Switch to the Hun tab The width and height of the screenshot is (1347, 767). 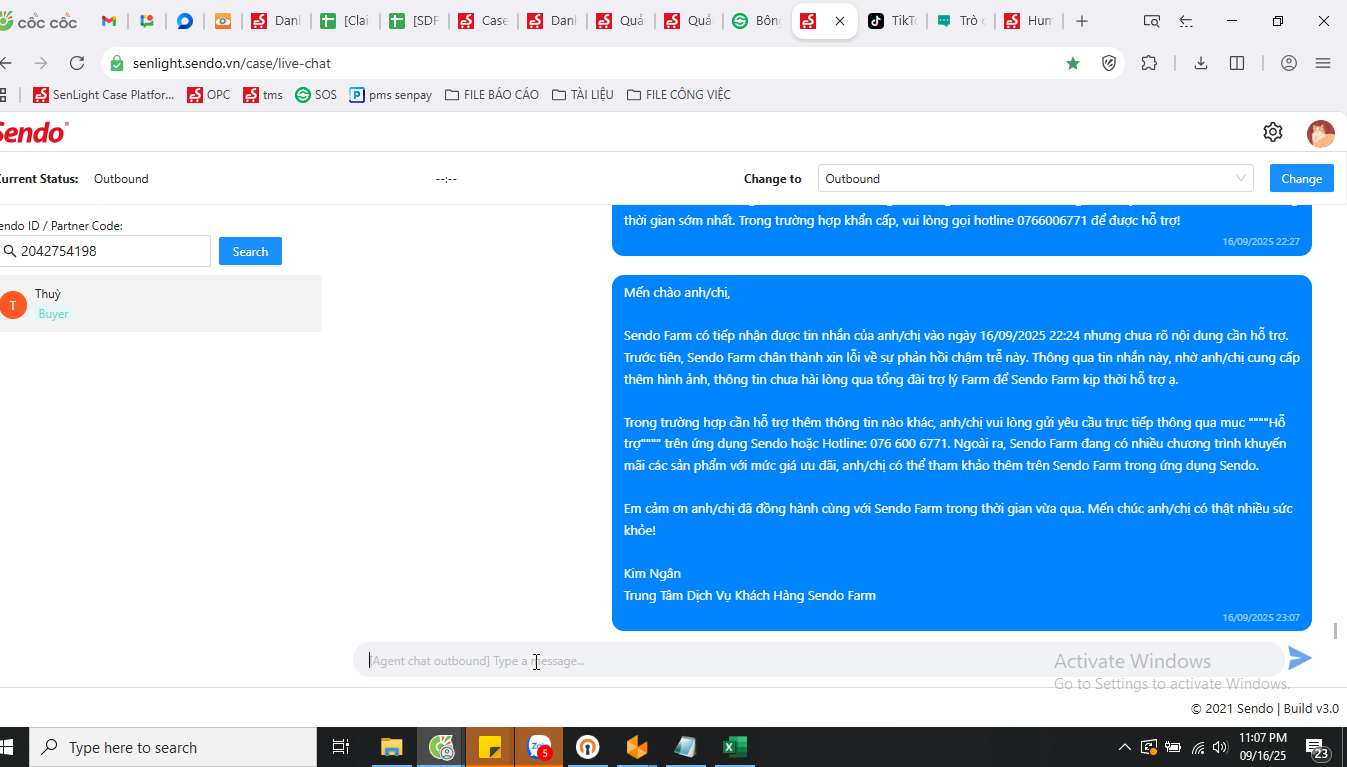point(1029,21)
